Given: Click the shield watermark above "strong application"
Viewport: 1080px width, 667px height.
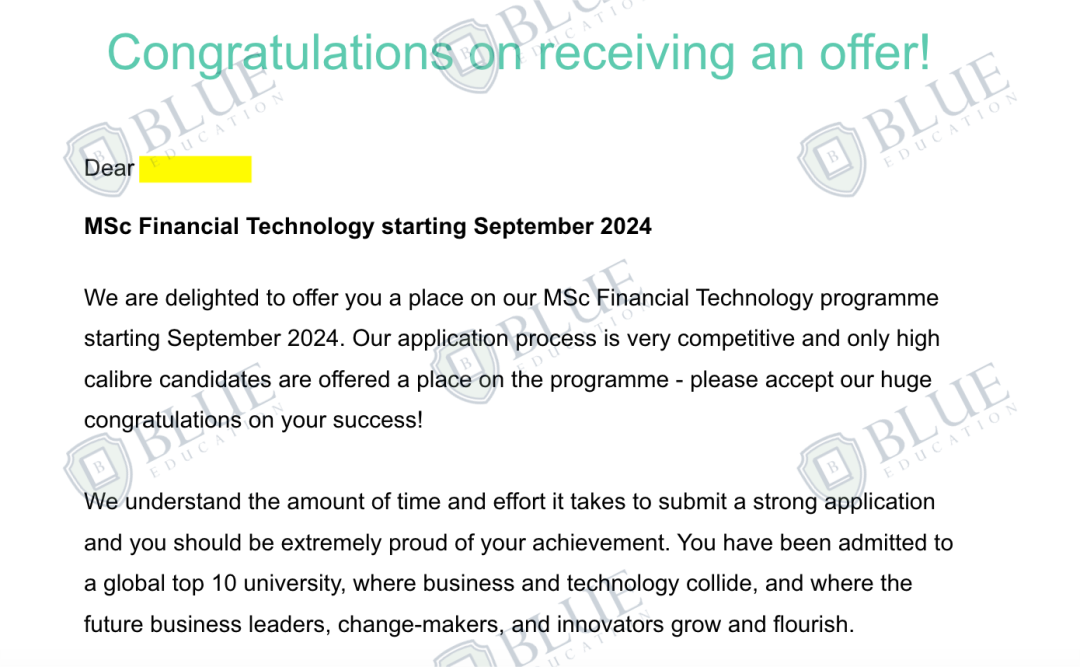Looking at the screenshot, I should (833, 470).
